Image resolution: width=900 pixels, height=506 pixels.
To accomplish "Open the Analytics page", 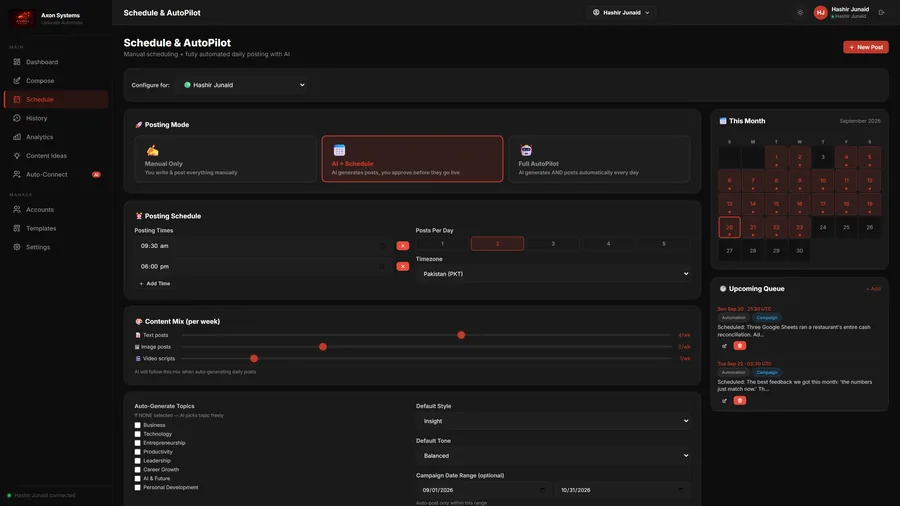I will pos(56,137).
